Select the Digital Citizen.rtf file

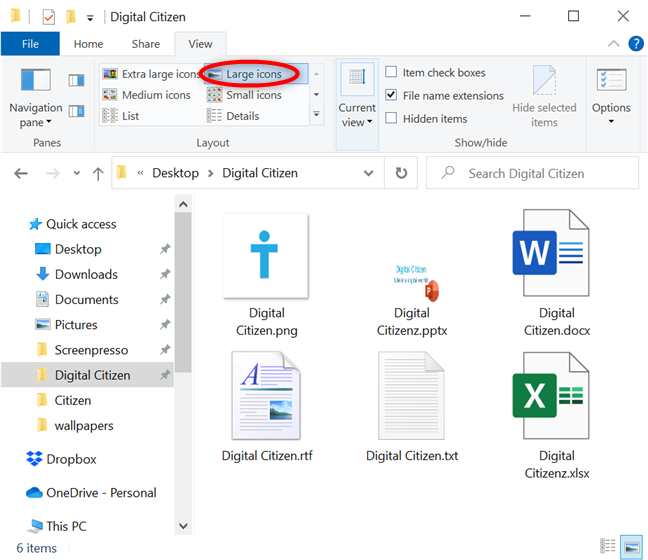pos(267,407)
